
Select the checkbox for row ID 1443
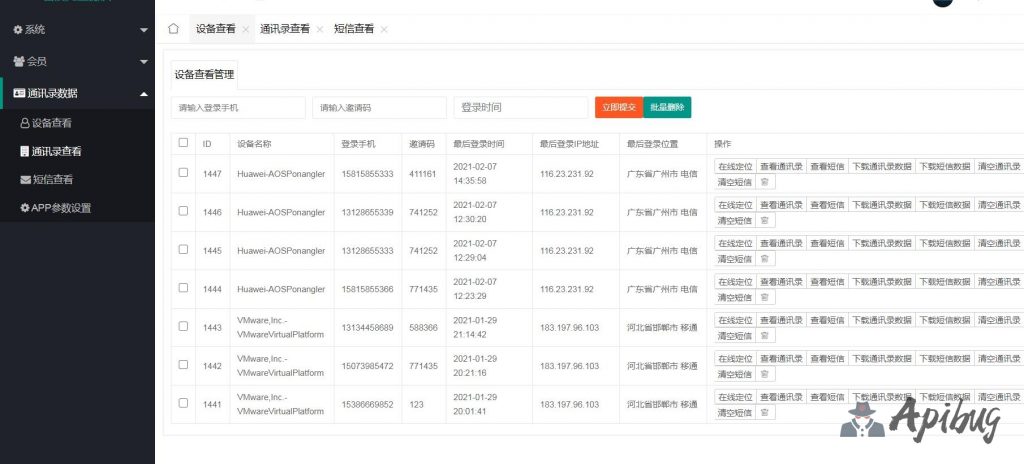pyautogui.click(x=183, y=326)
